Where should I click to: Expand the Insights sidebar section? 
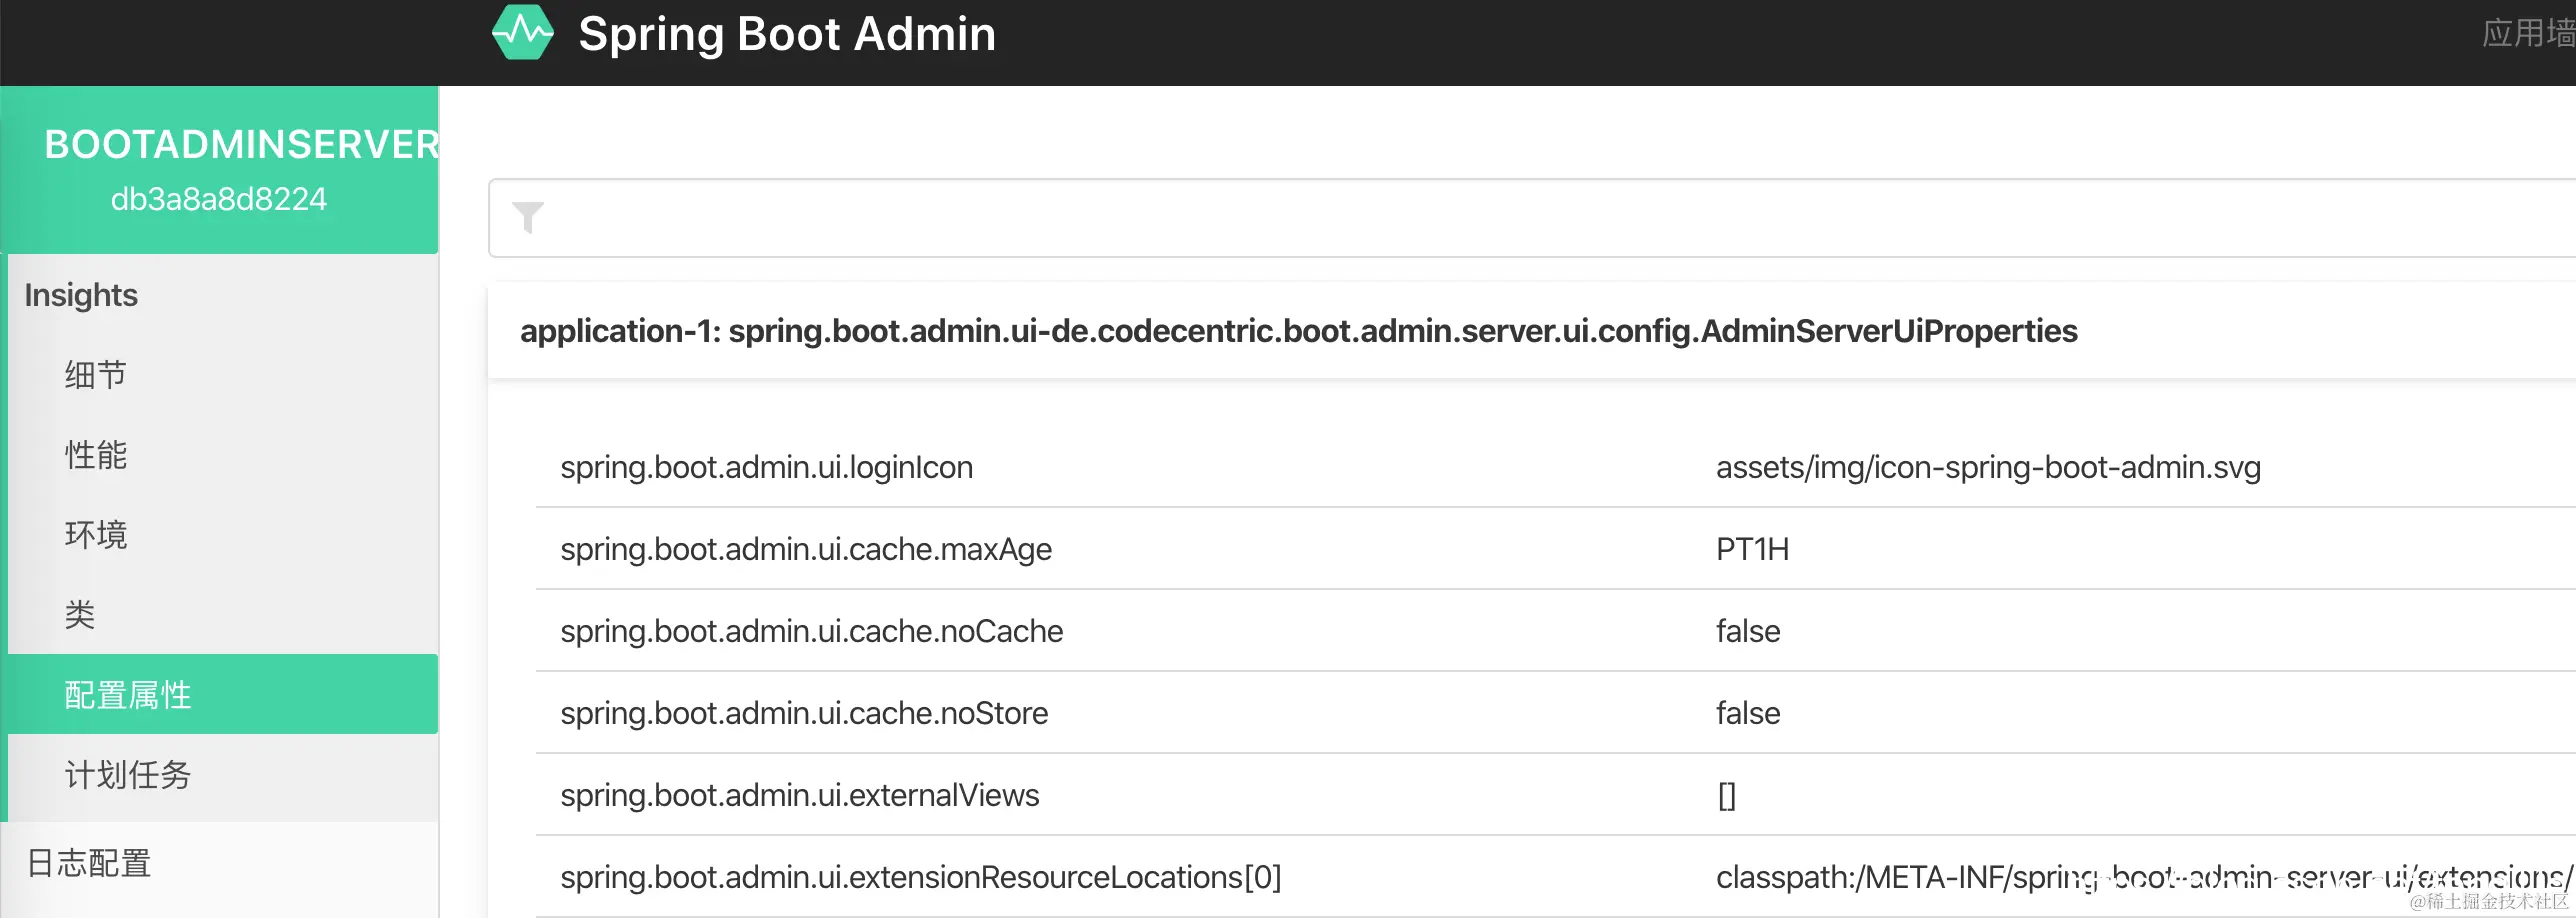(x=81, y=295)
